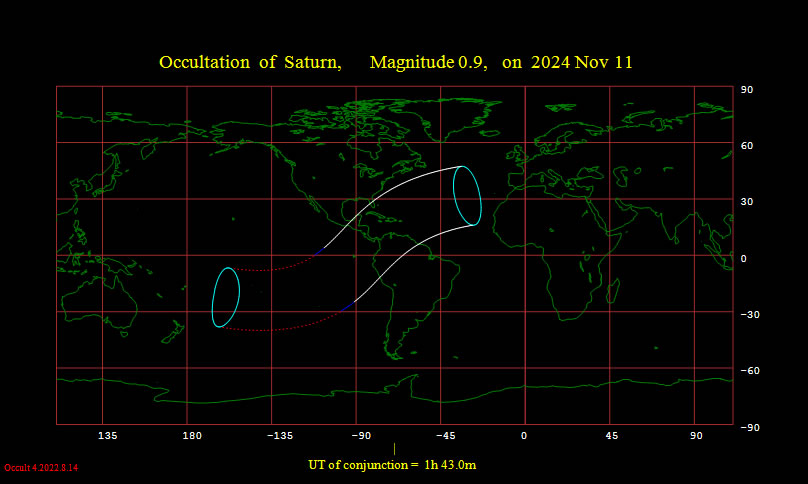Screen dimensions: 808x484
Task: Click the longitude label '-45'
Action: [446, 436]
